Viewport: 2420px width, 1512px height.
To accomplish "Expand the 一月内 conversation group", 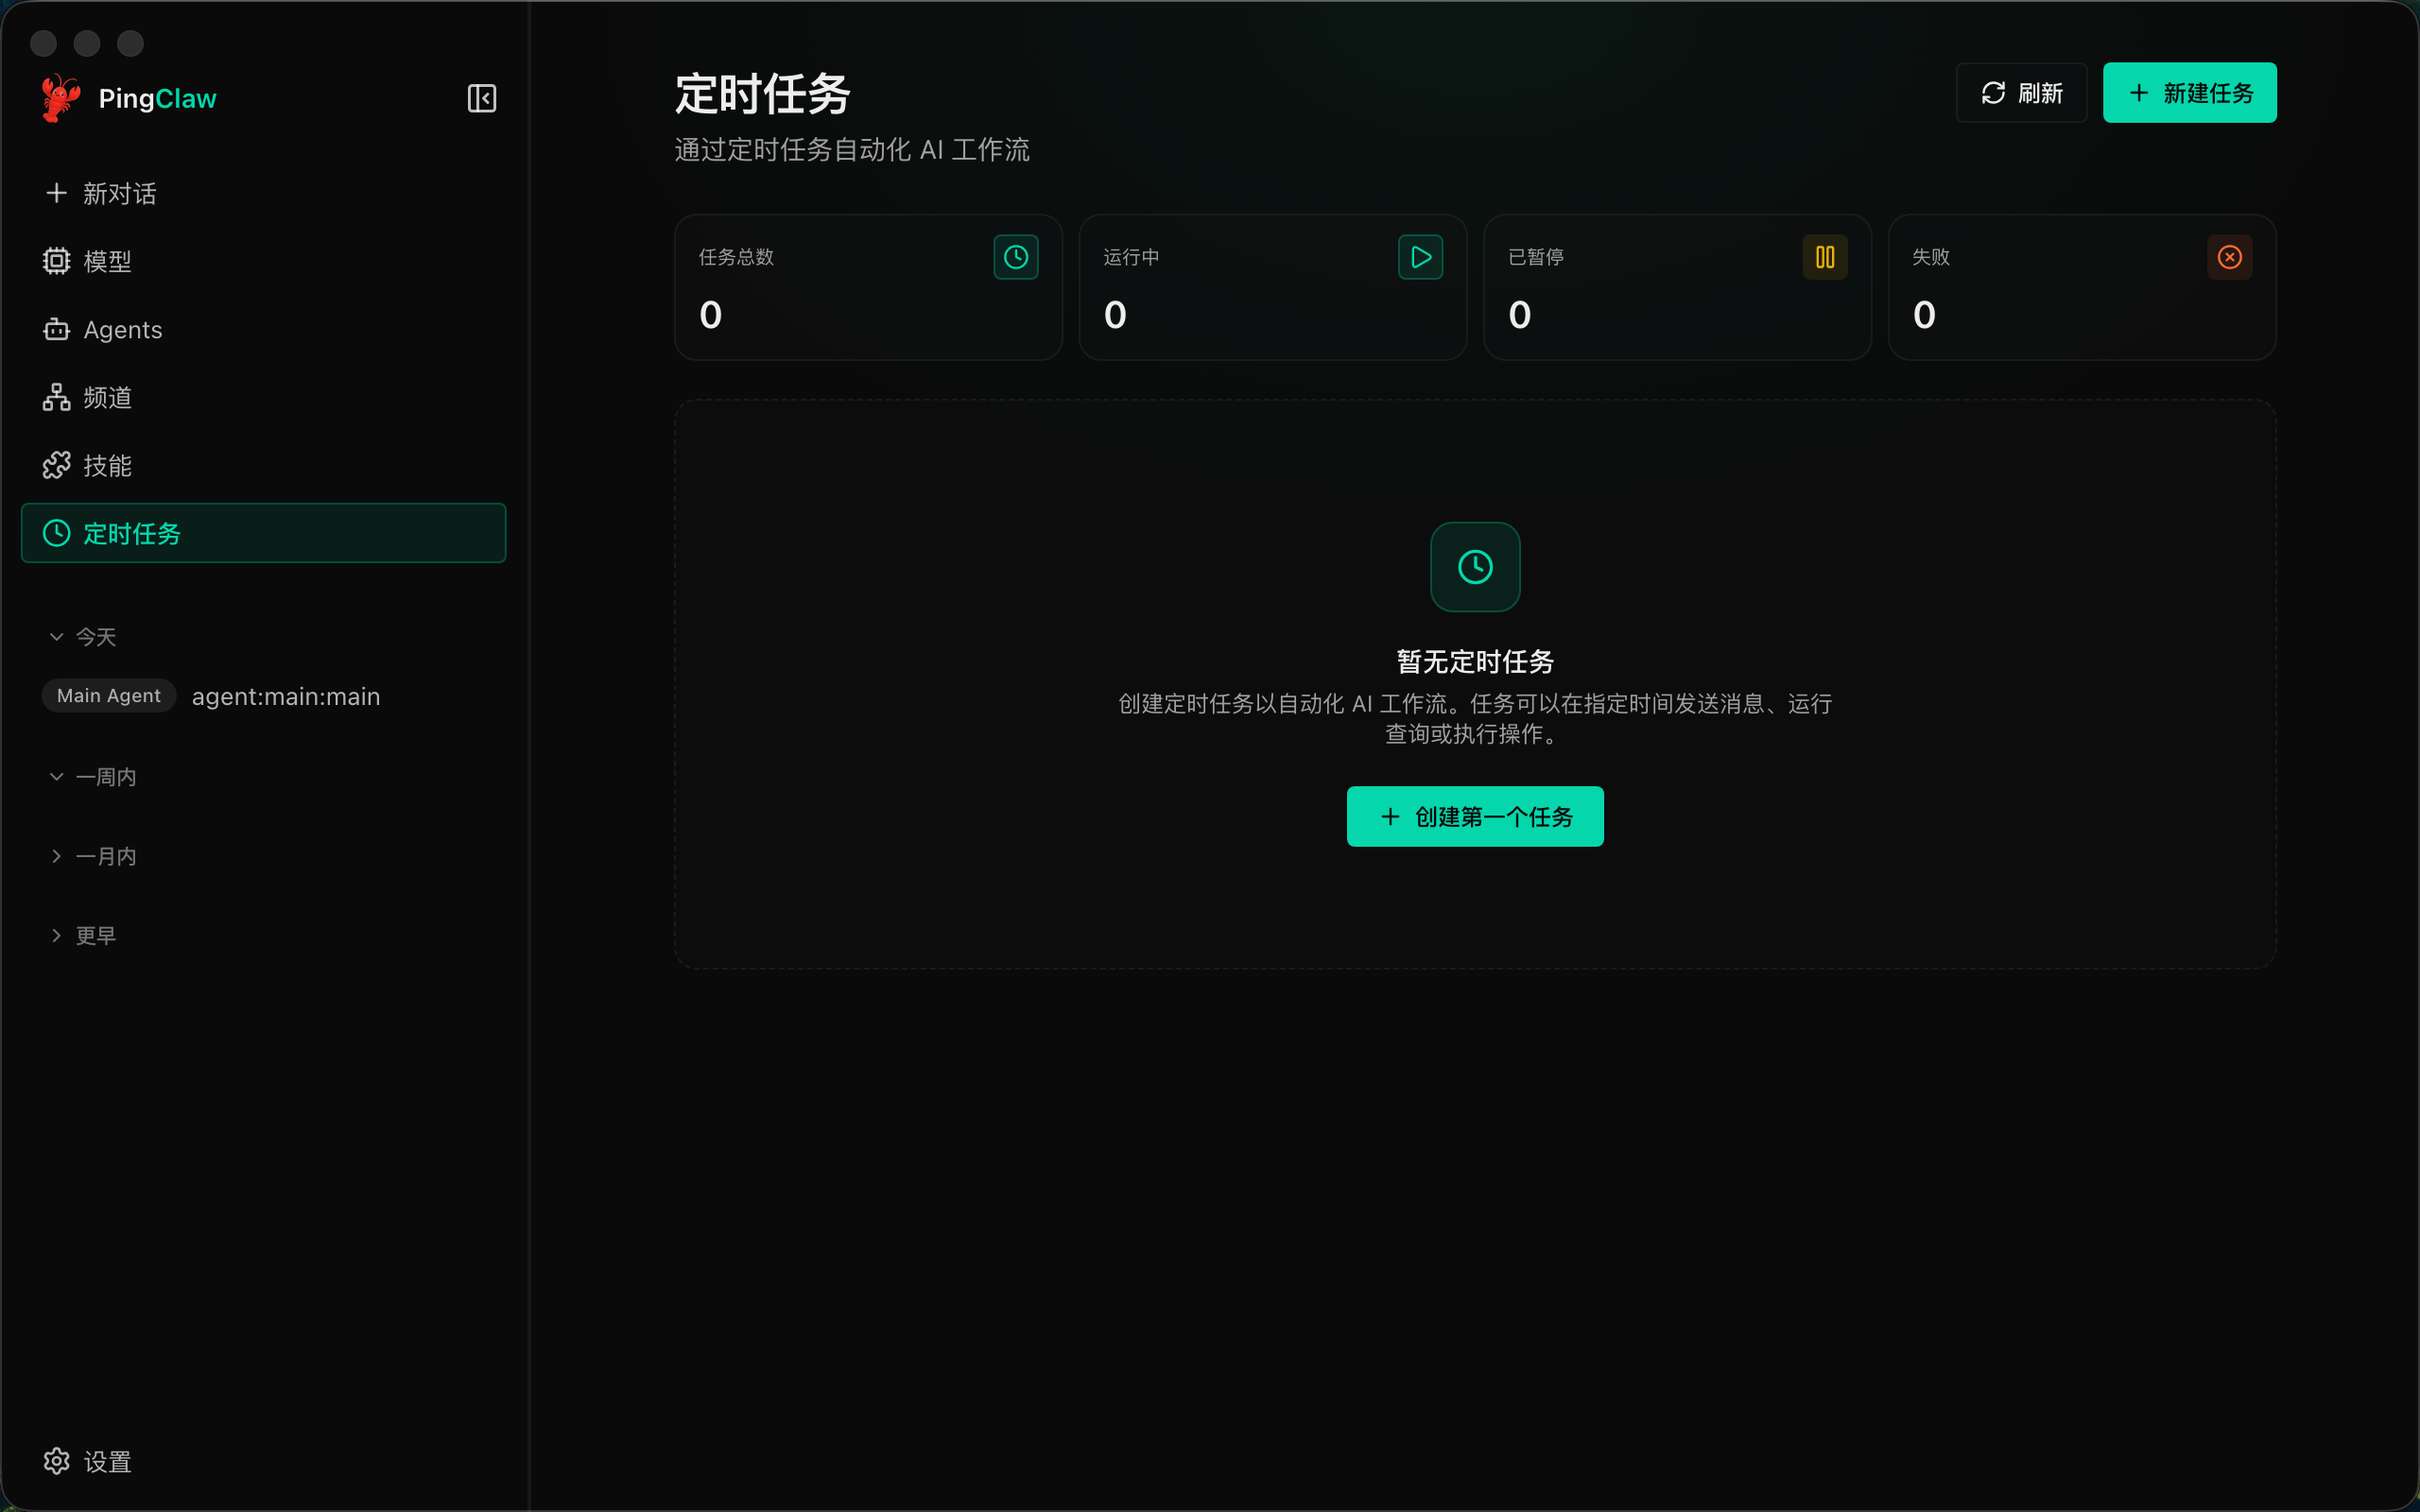I will 57,856.
